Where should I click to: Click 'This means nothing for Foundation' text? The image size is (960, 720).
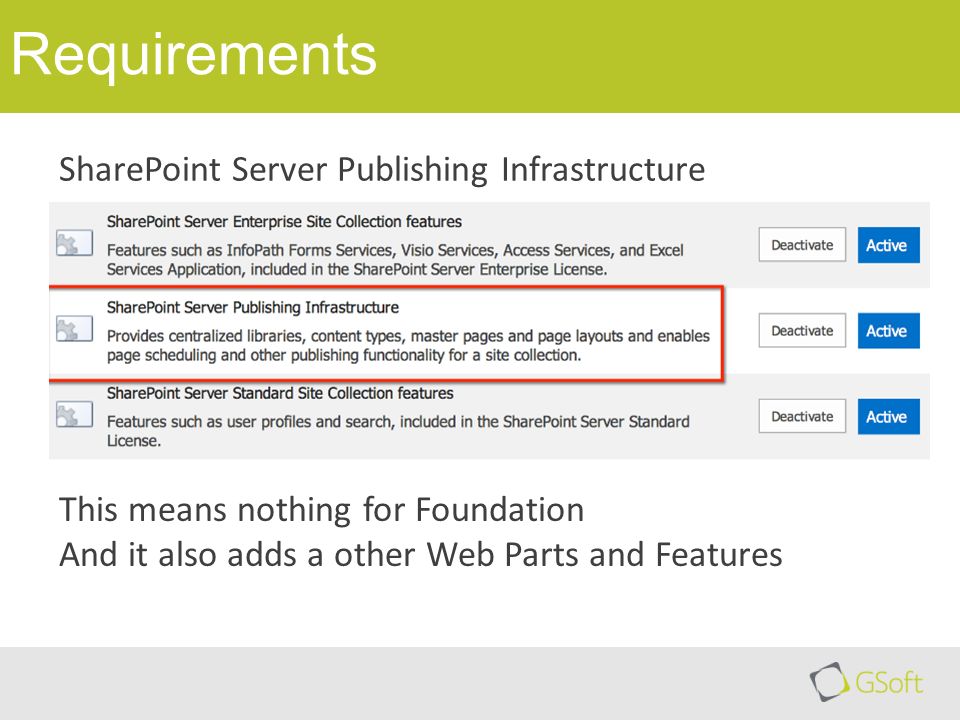(x=321, y=509)
